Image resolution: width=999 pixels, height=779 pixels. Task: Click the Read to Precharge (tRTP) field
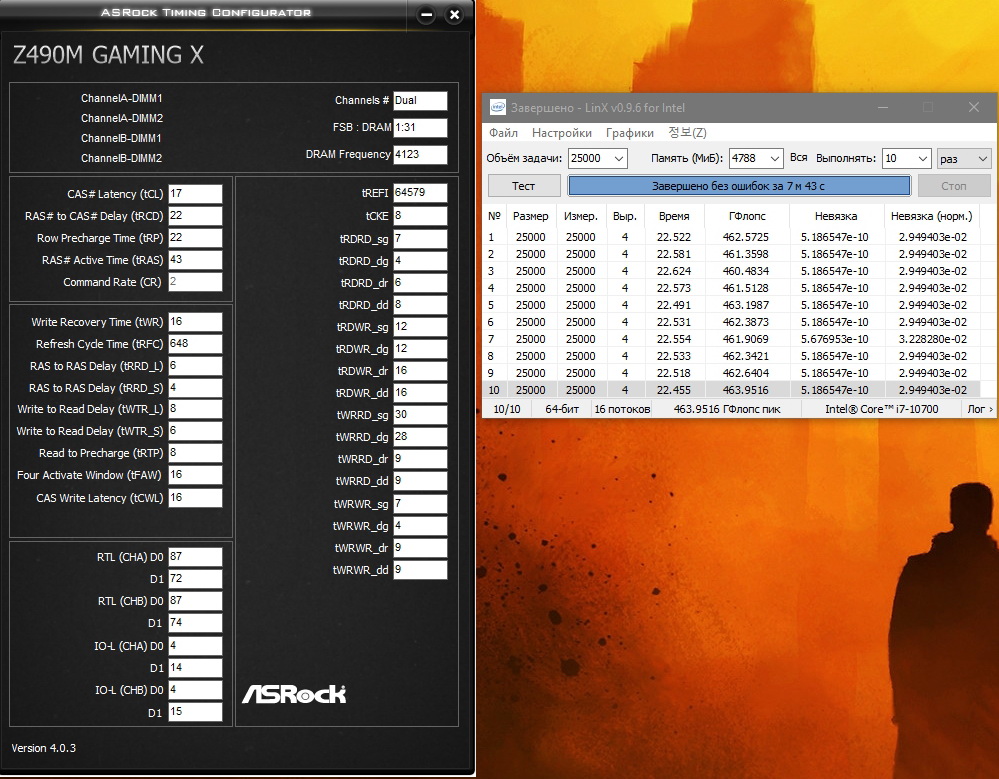point(195,453)
